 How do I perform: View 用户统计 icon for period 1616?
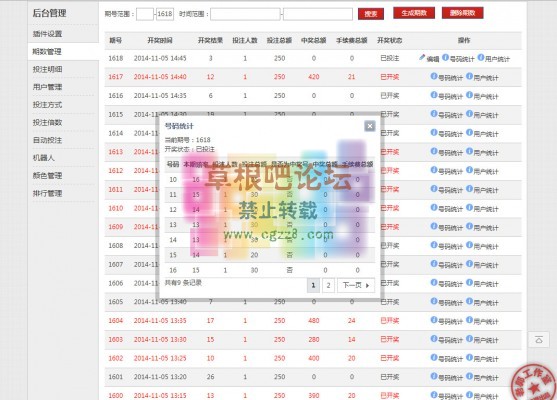469,95
